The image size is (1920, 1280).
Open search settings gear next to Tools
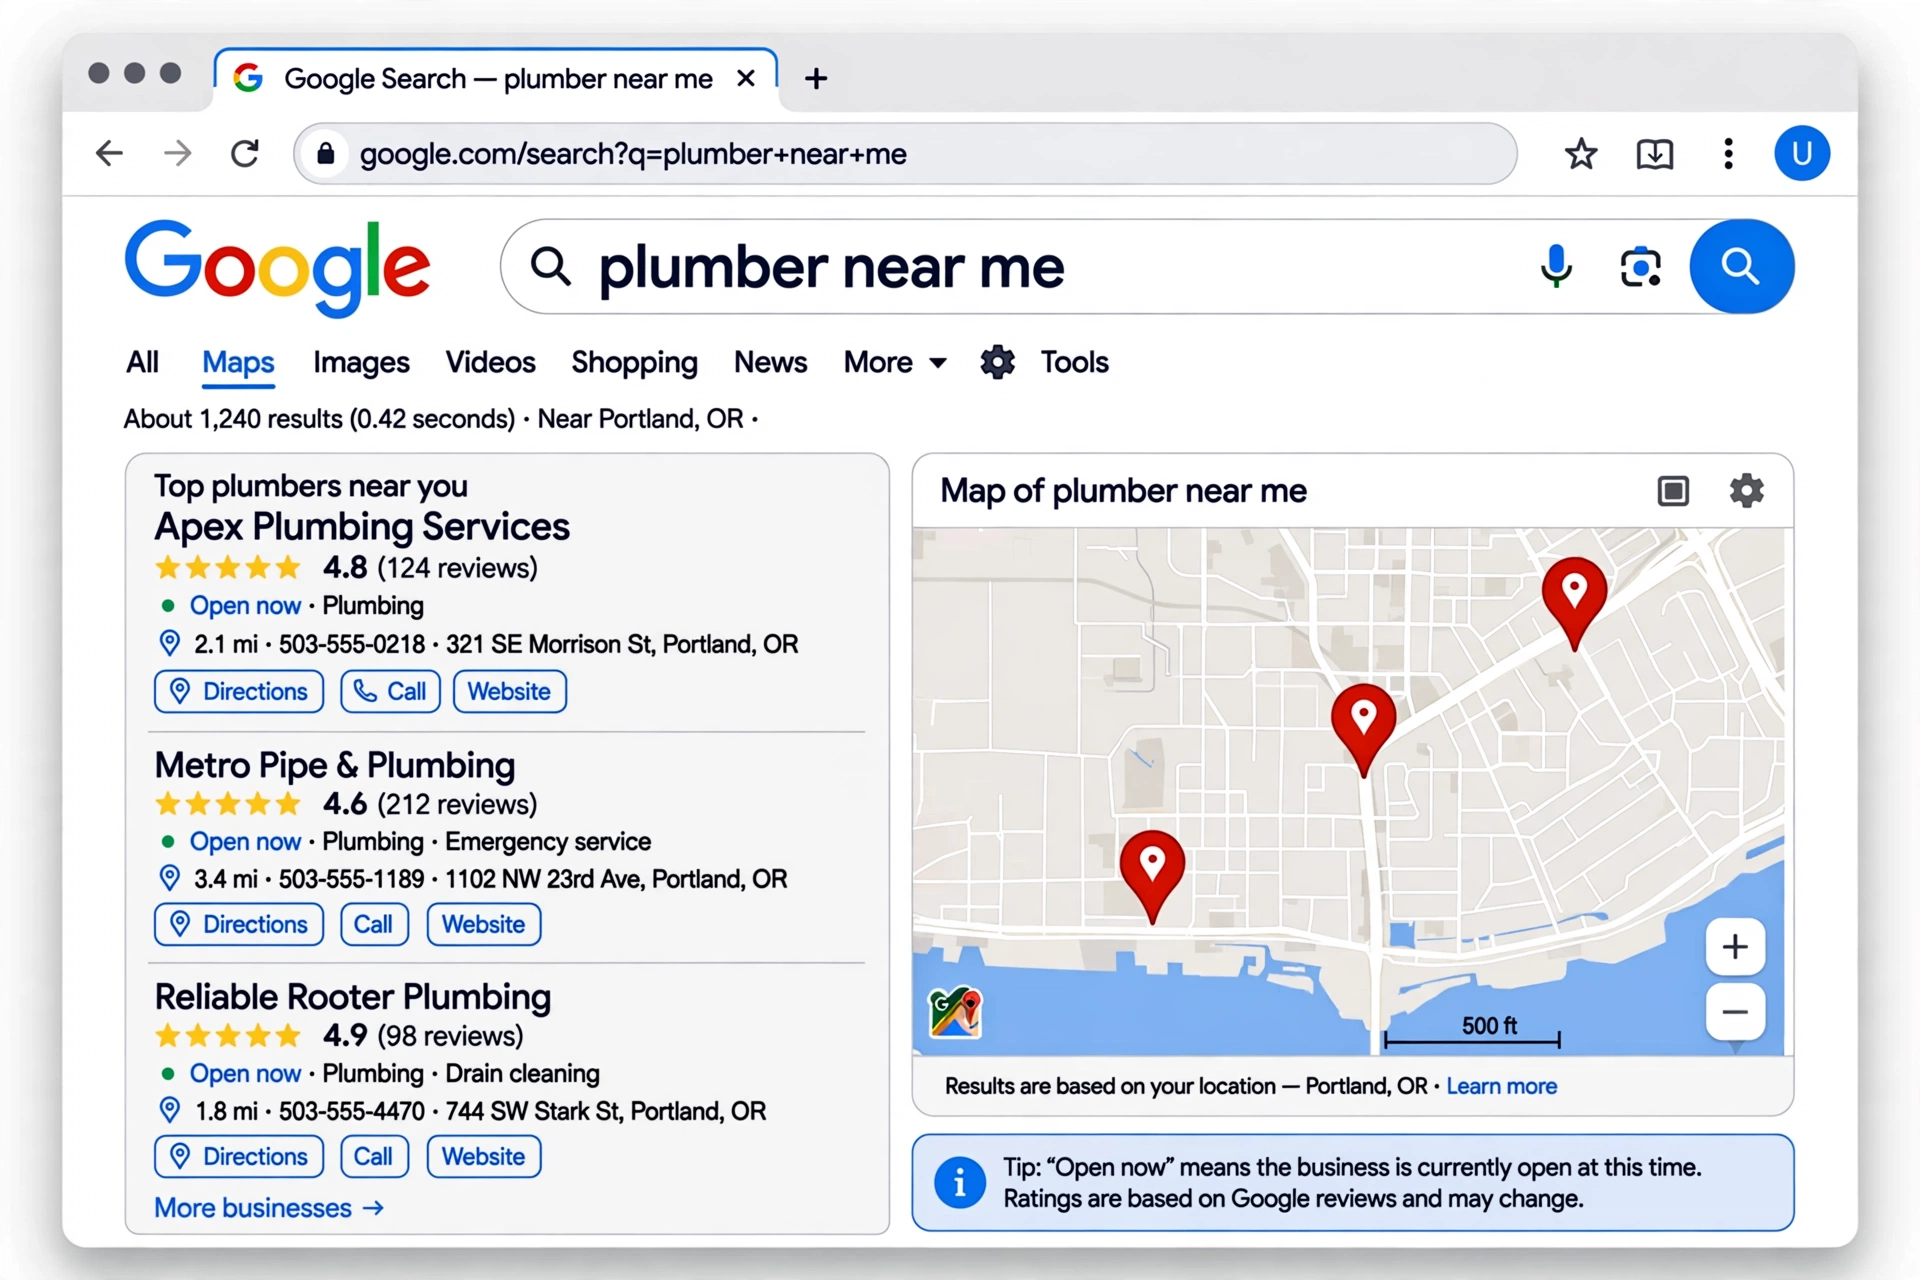coord(997,362)
